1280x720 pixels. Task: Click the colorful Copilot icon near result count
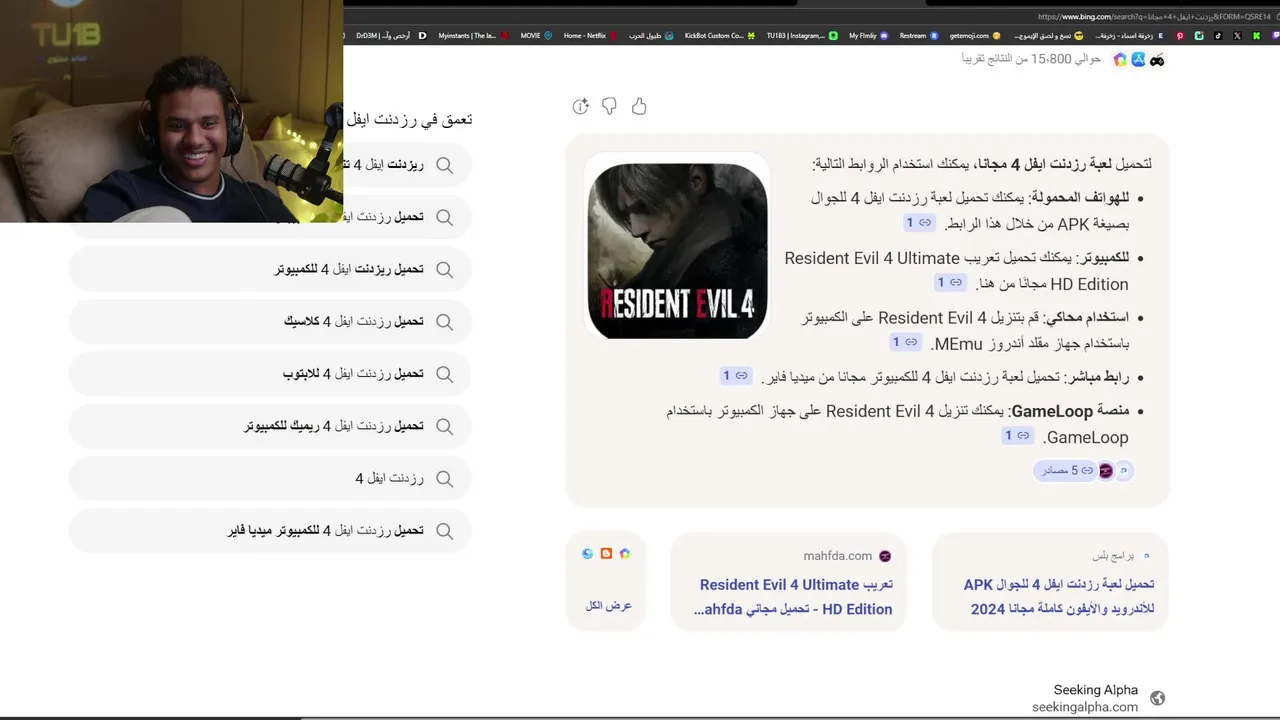1120,60
